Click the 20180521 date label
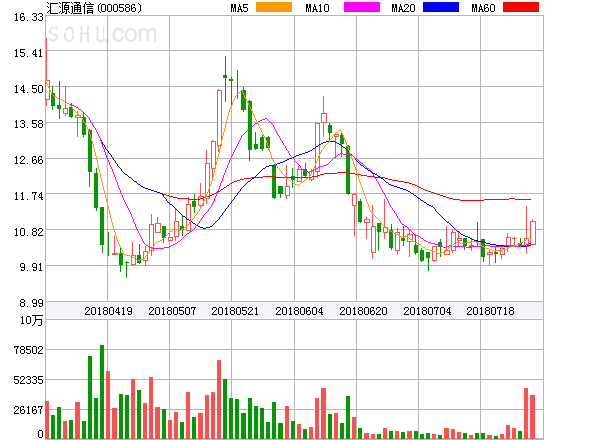 [x=235, y=311]
